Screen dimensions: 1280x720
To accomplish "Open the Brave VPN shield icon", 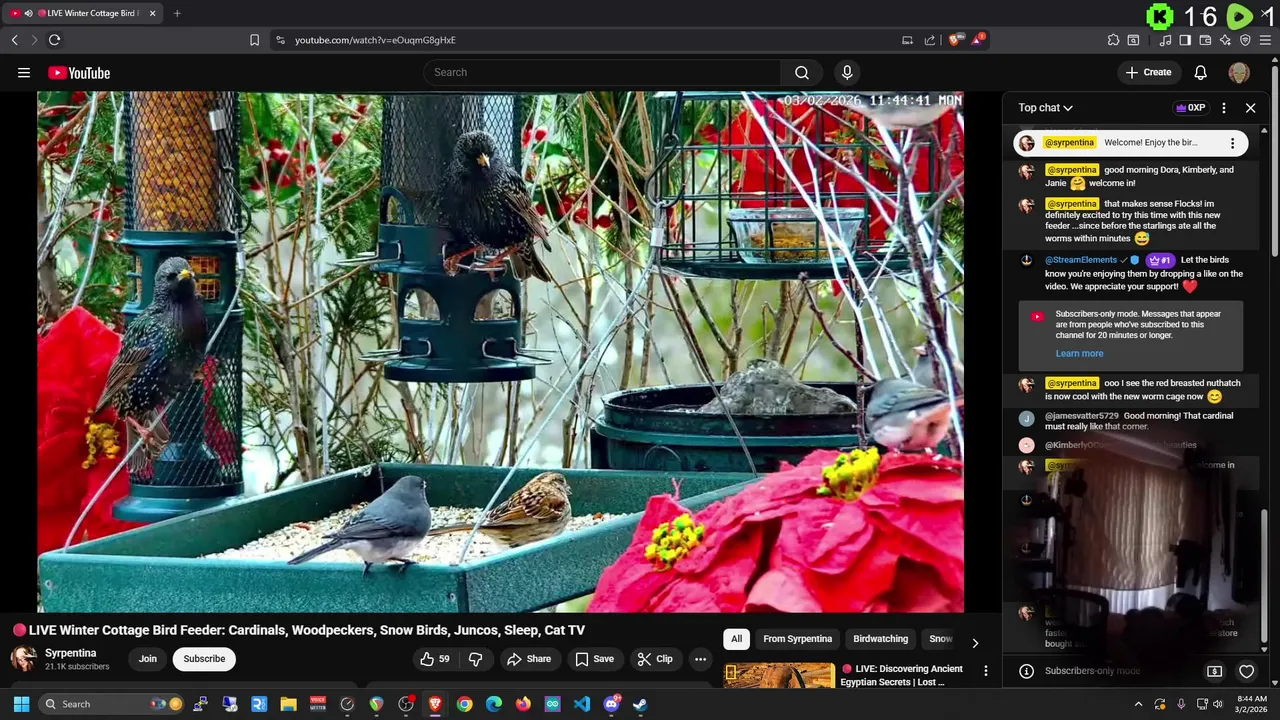I will pos(1245,40).
